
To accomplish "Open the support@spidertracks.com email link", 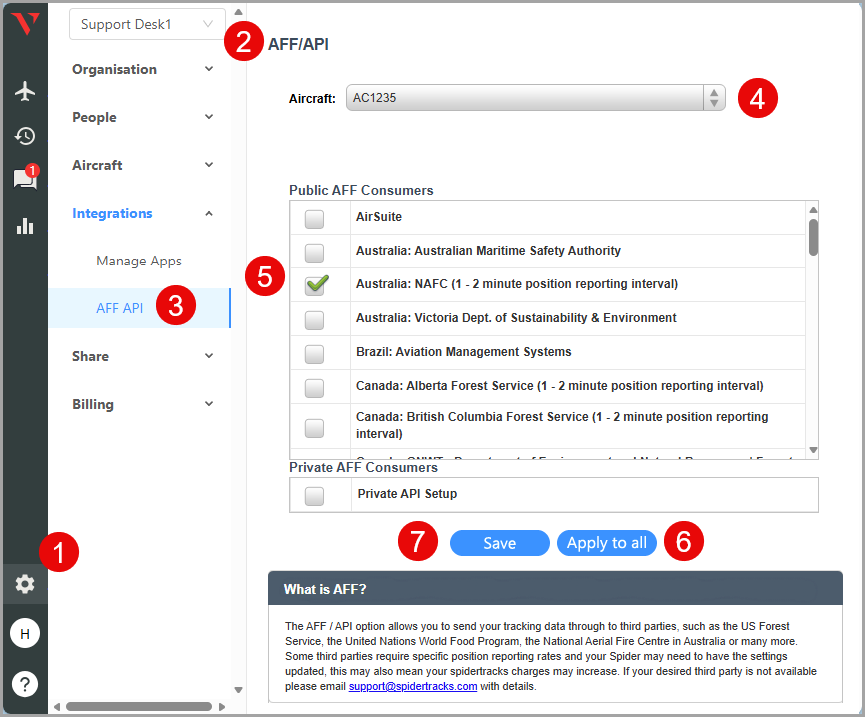I will point(412,687).
